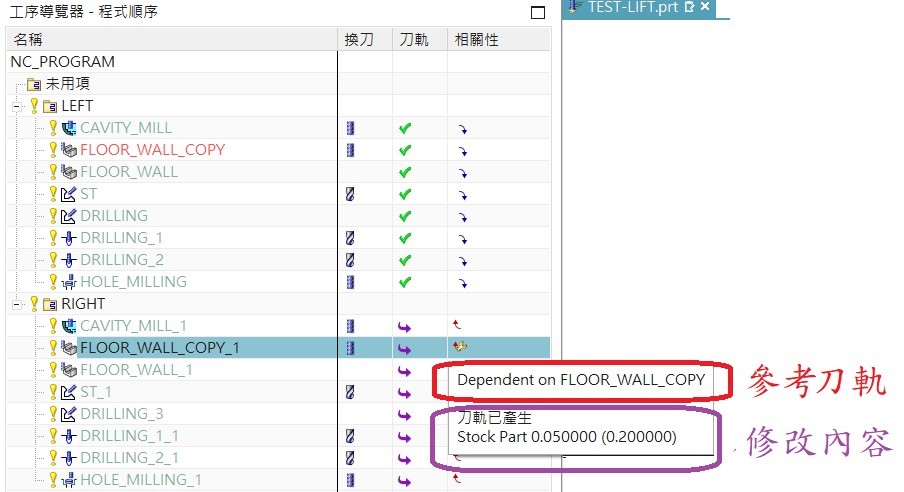
Task: Click the FLOOR_WALL operation icon
Action: [x=69, y=172]
